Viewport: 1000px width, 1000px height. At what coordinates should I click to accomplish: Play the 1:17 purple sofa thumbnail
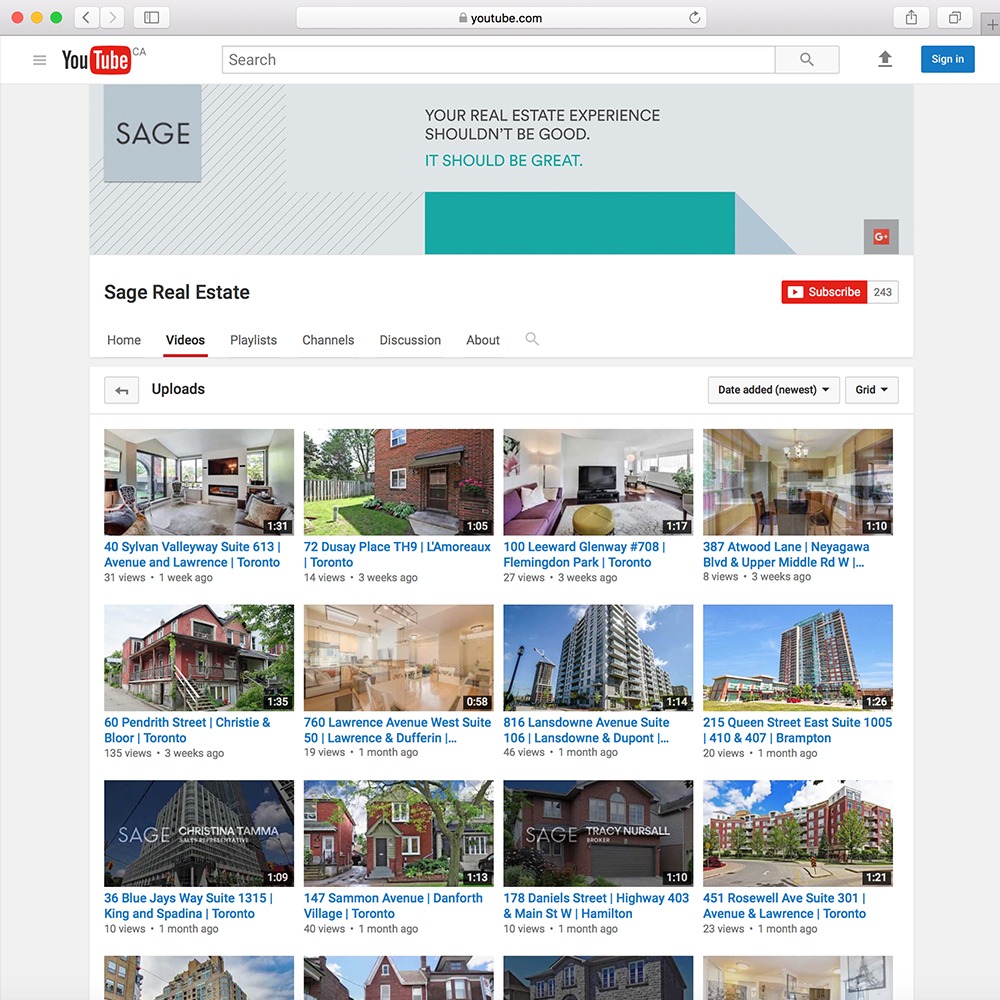(x=598, y=482)
